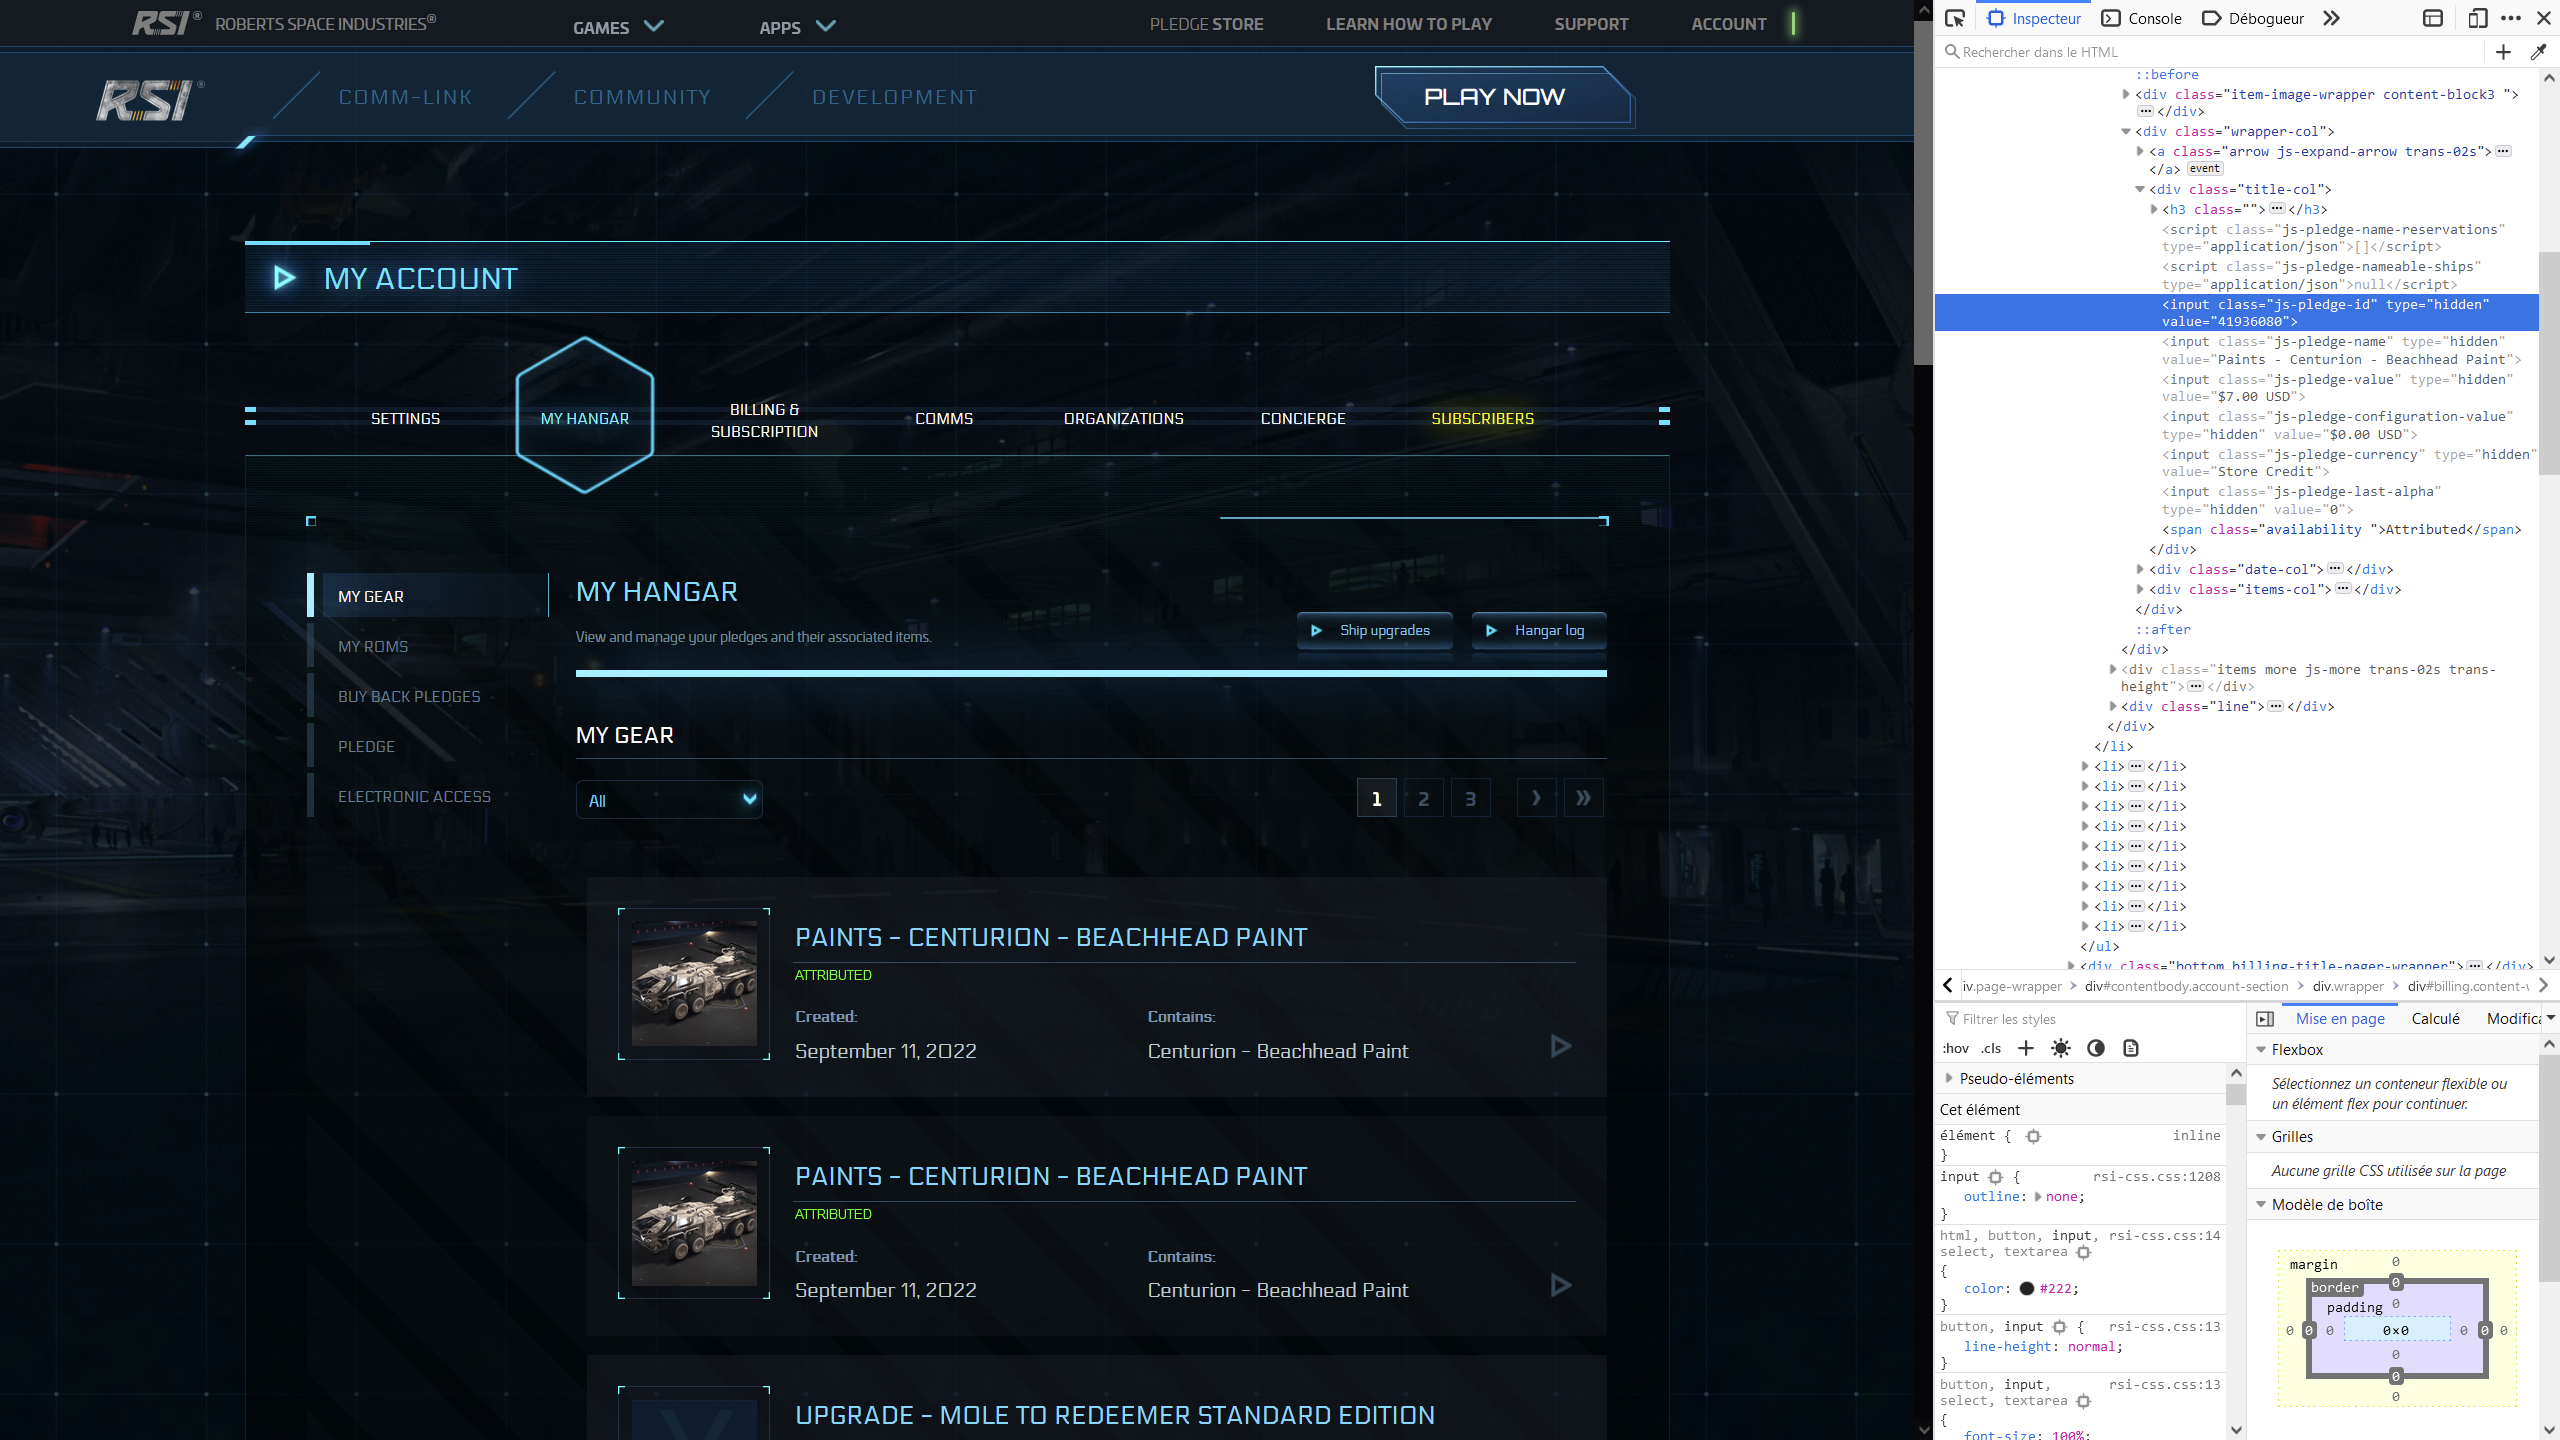2560x1440 pixels.
Task: Open the Calculé tab
Action: pyautogui.click(x=2435, y=1018)
